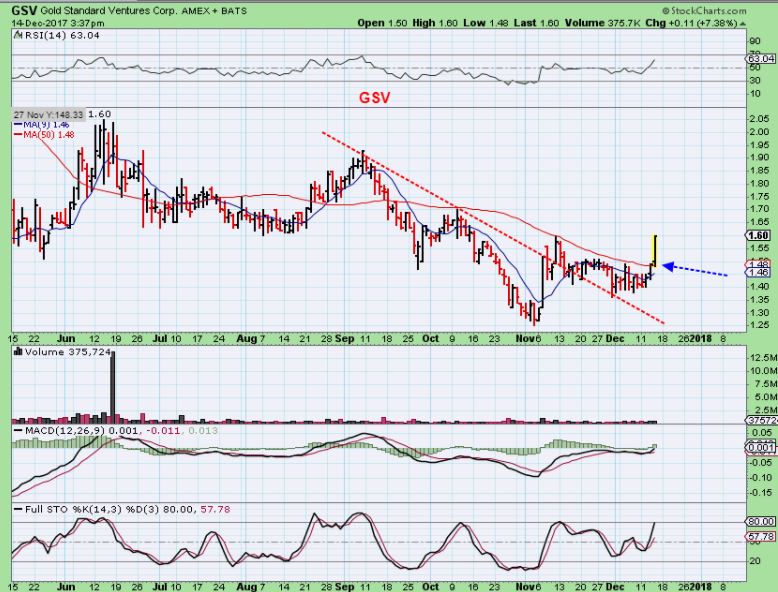Click the 57.78 stochastic value tag at right
Screen dimensions: 778x592
click(761, 536)
